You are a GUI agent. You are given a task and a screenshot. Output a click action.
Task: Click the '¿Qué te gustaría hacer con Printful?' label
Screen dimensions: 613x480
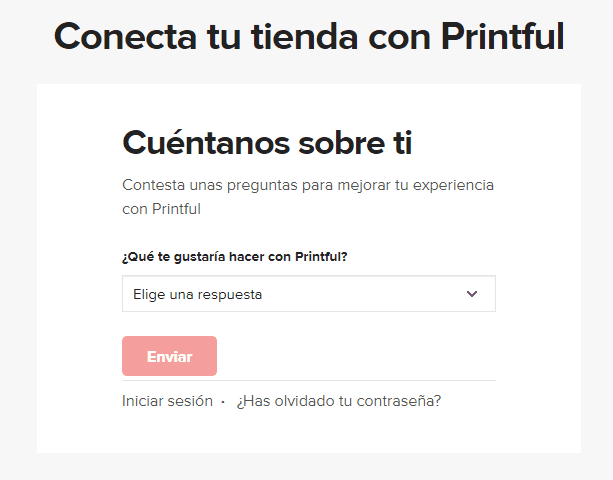235,256
